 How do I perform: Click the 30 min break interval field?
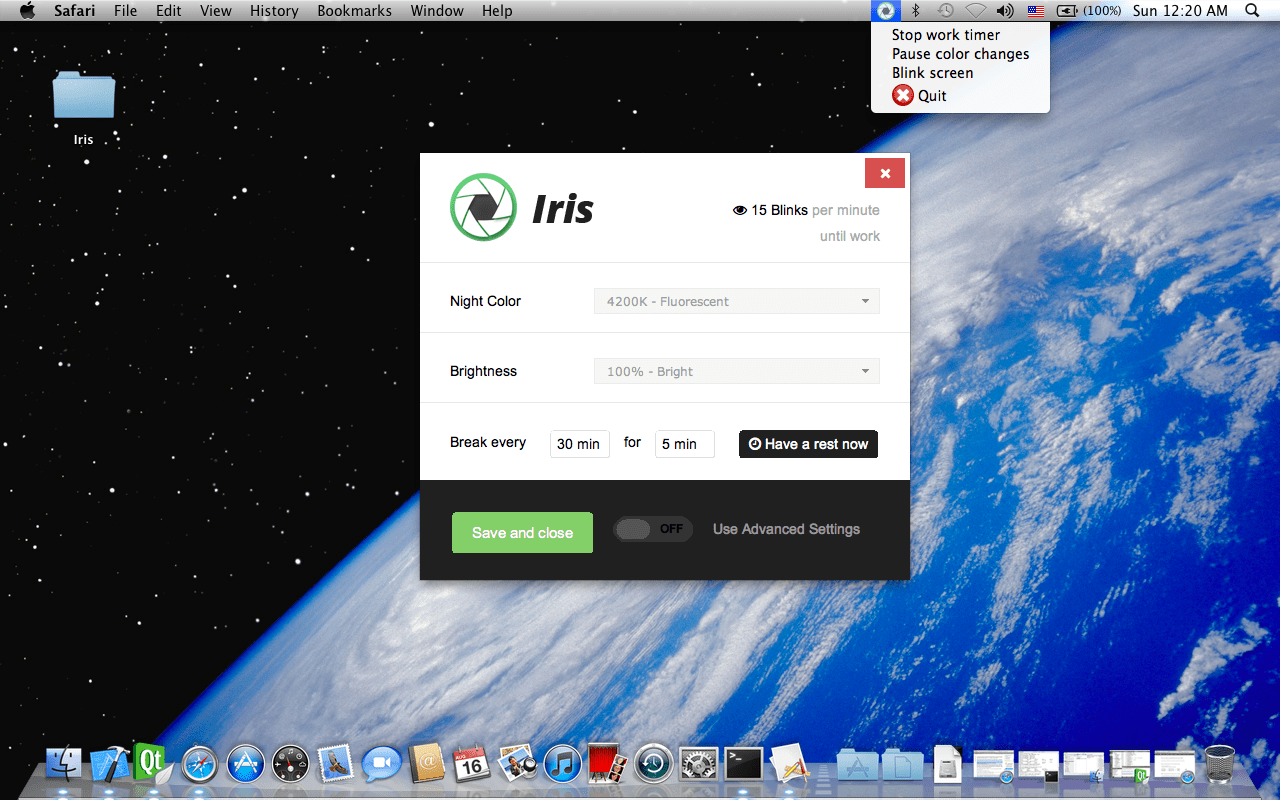pyautogui.click(x=579, y=443)
